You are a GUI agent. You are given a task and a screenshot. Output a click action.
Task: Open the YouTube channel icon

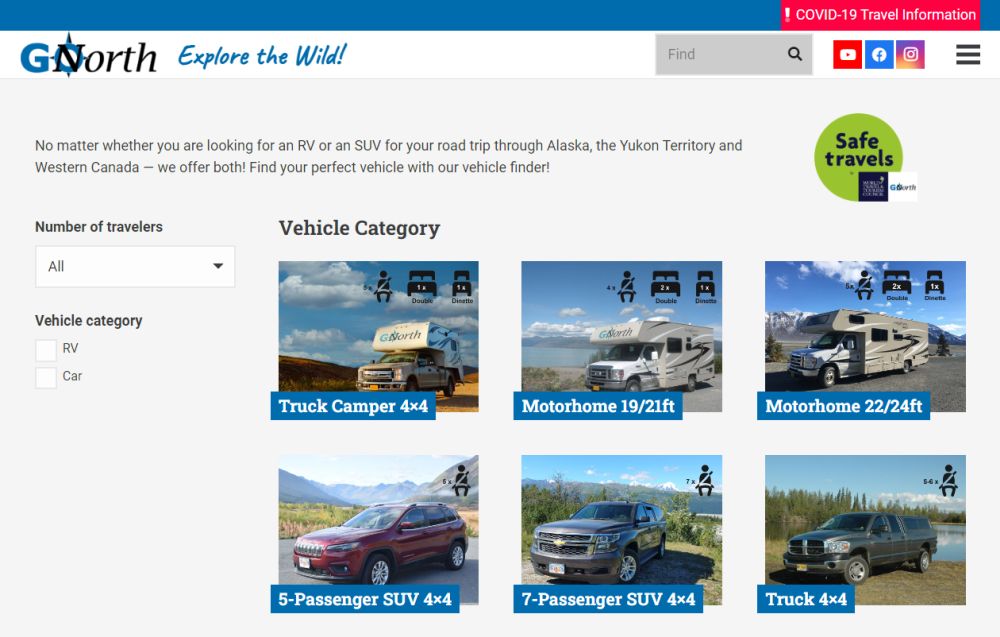[847, 55]
